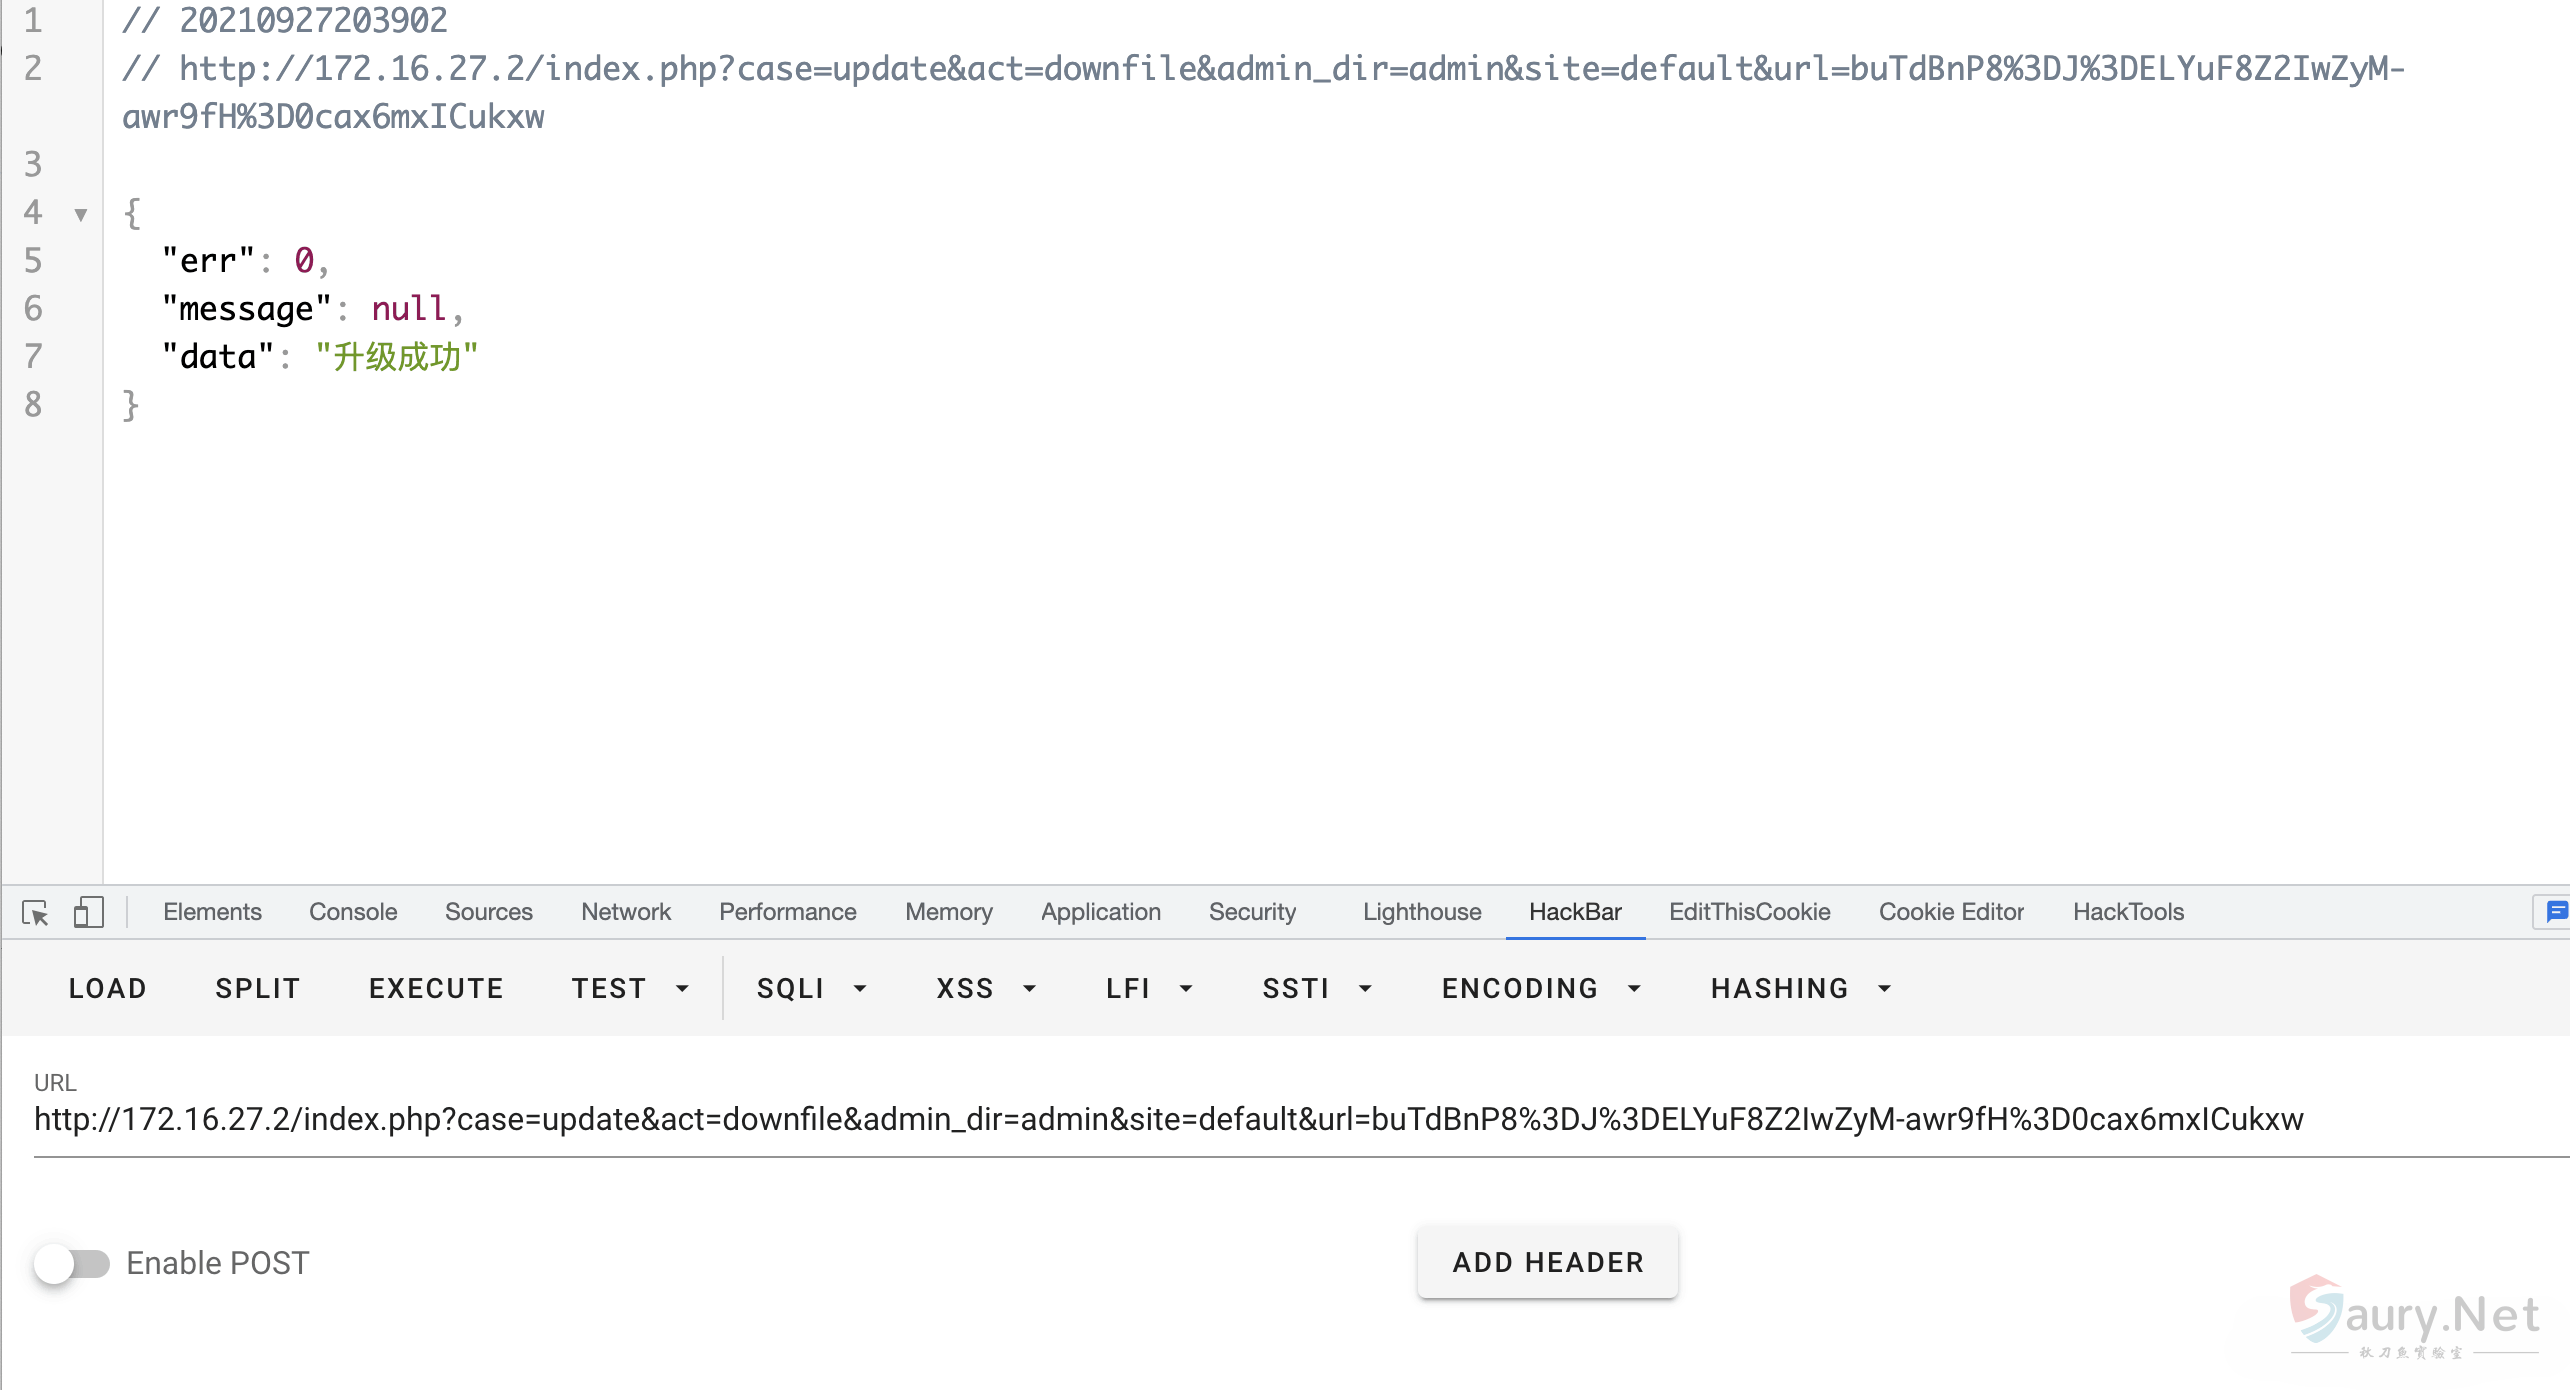Open the XSS payload dropdown
The width and height of the screenshot is (2570, 1390).
(985, 988)
